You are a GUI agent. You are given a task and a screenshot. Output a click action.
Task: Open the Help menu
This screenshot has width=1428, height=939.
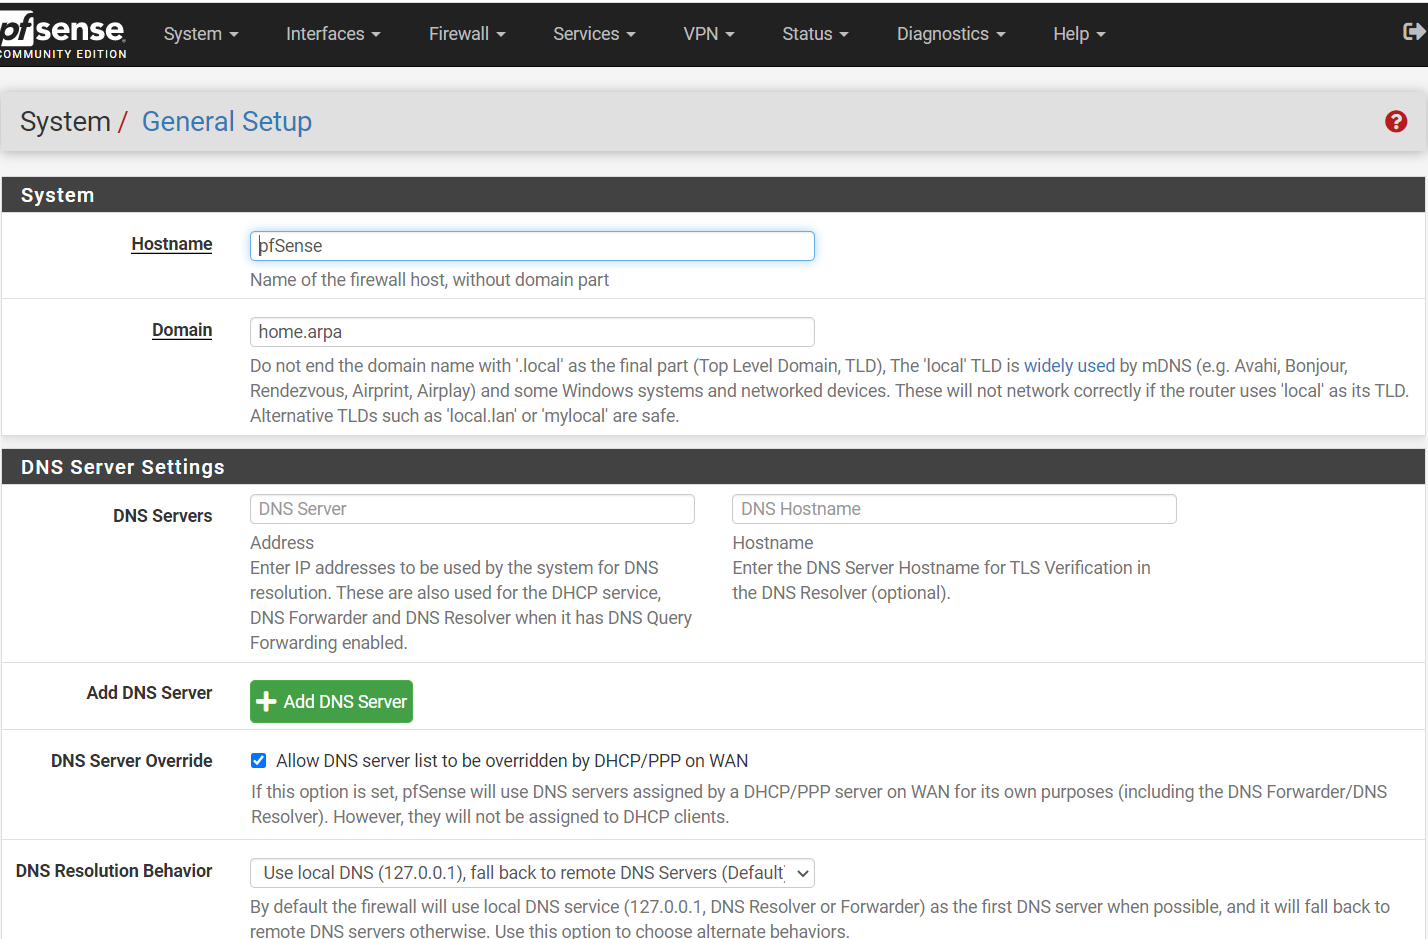(x=1079, y=34)
